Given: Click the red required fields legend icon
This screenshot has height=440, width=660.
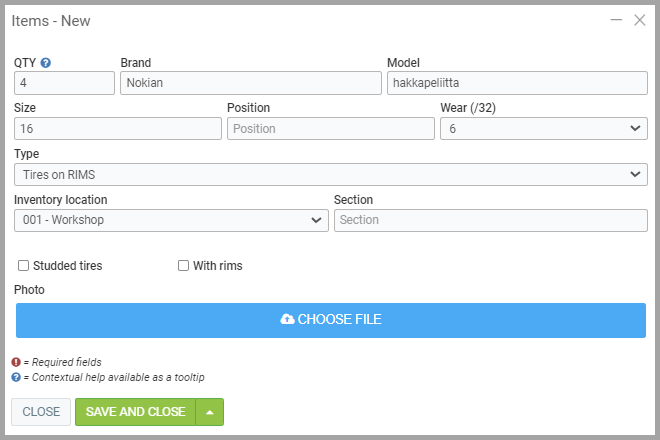Looking at the screenshot, I should point(16,362).
